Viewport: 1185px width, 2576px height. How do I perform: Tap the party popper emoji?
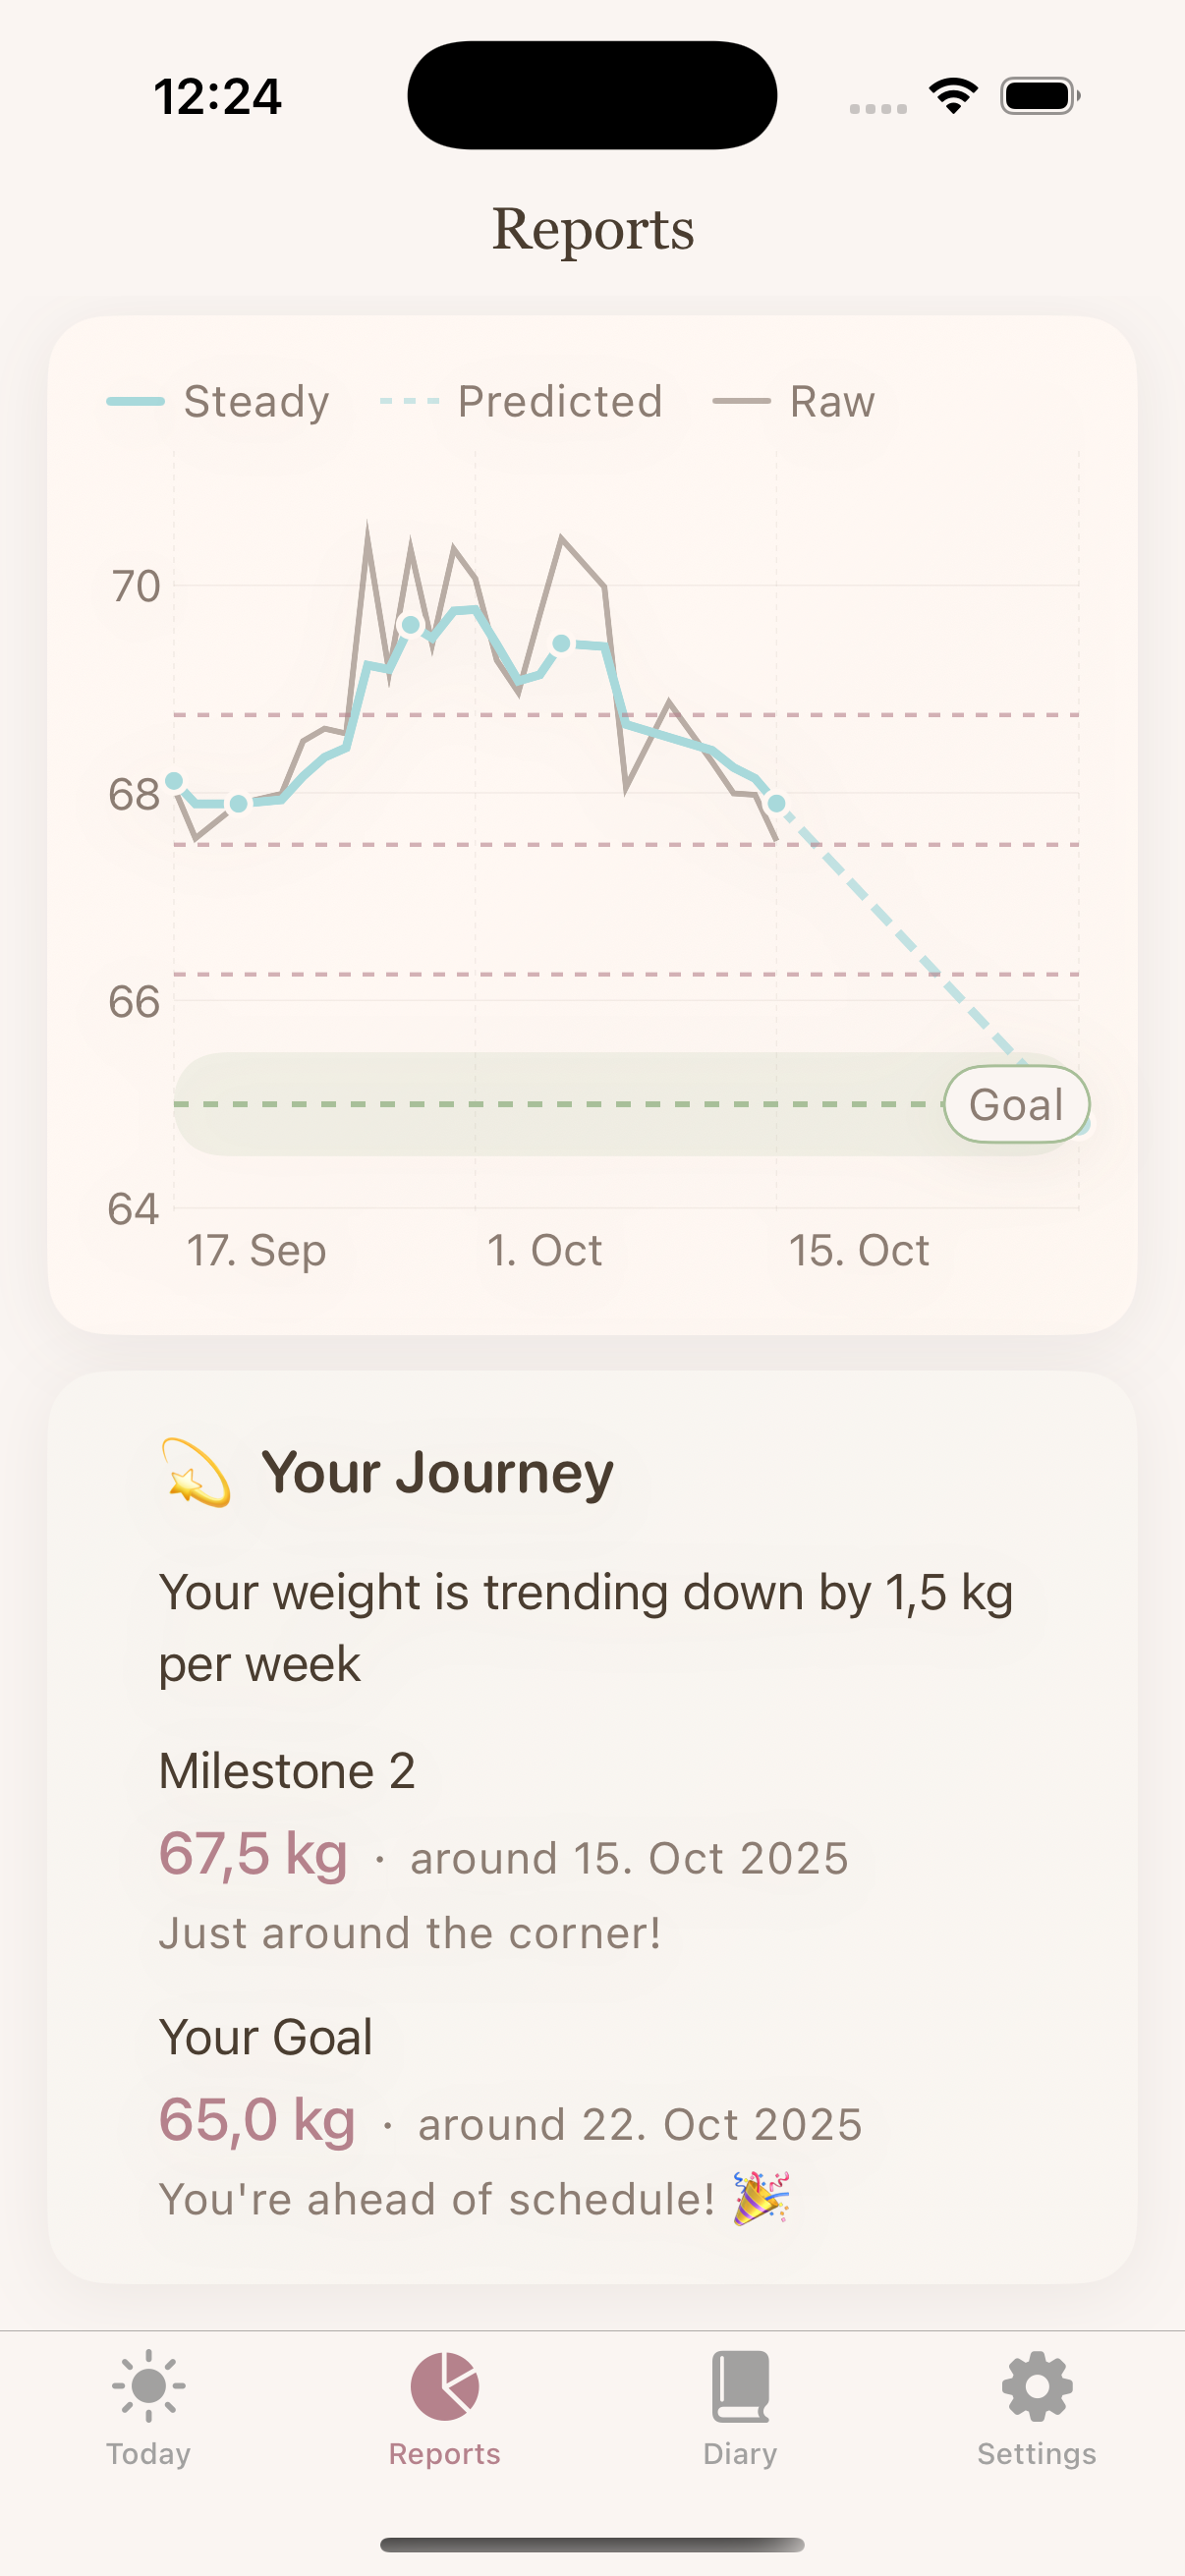pyautogui.click(x=762, y=2198)
